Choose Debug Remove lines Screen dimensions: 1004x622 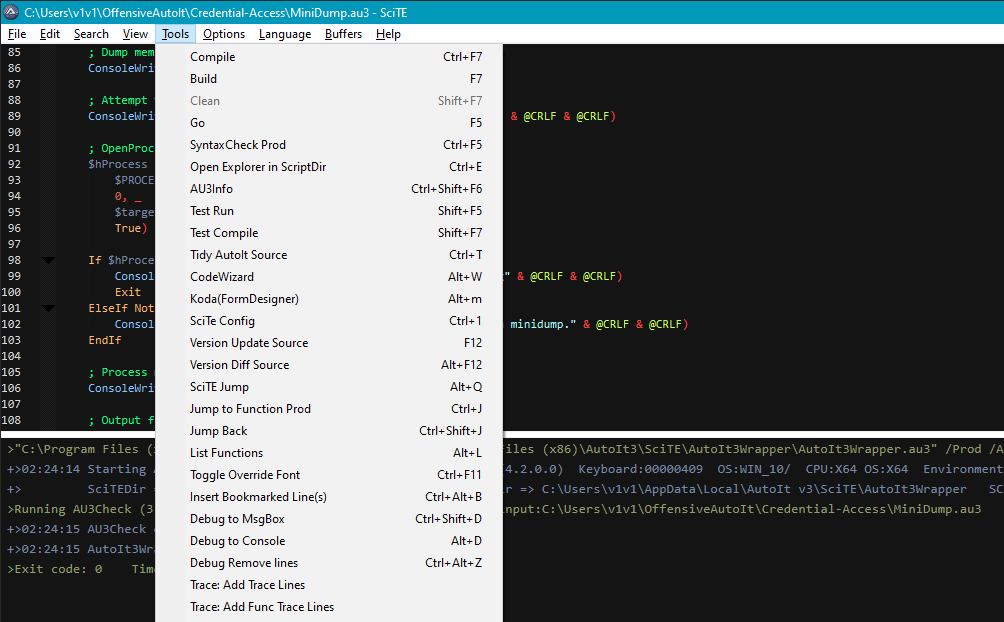(x=329, y=562)
